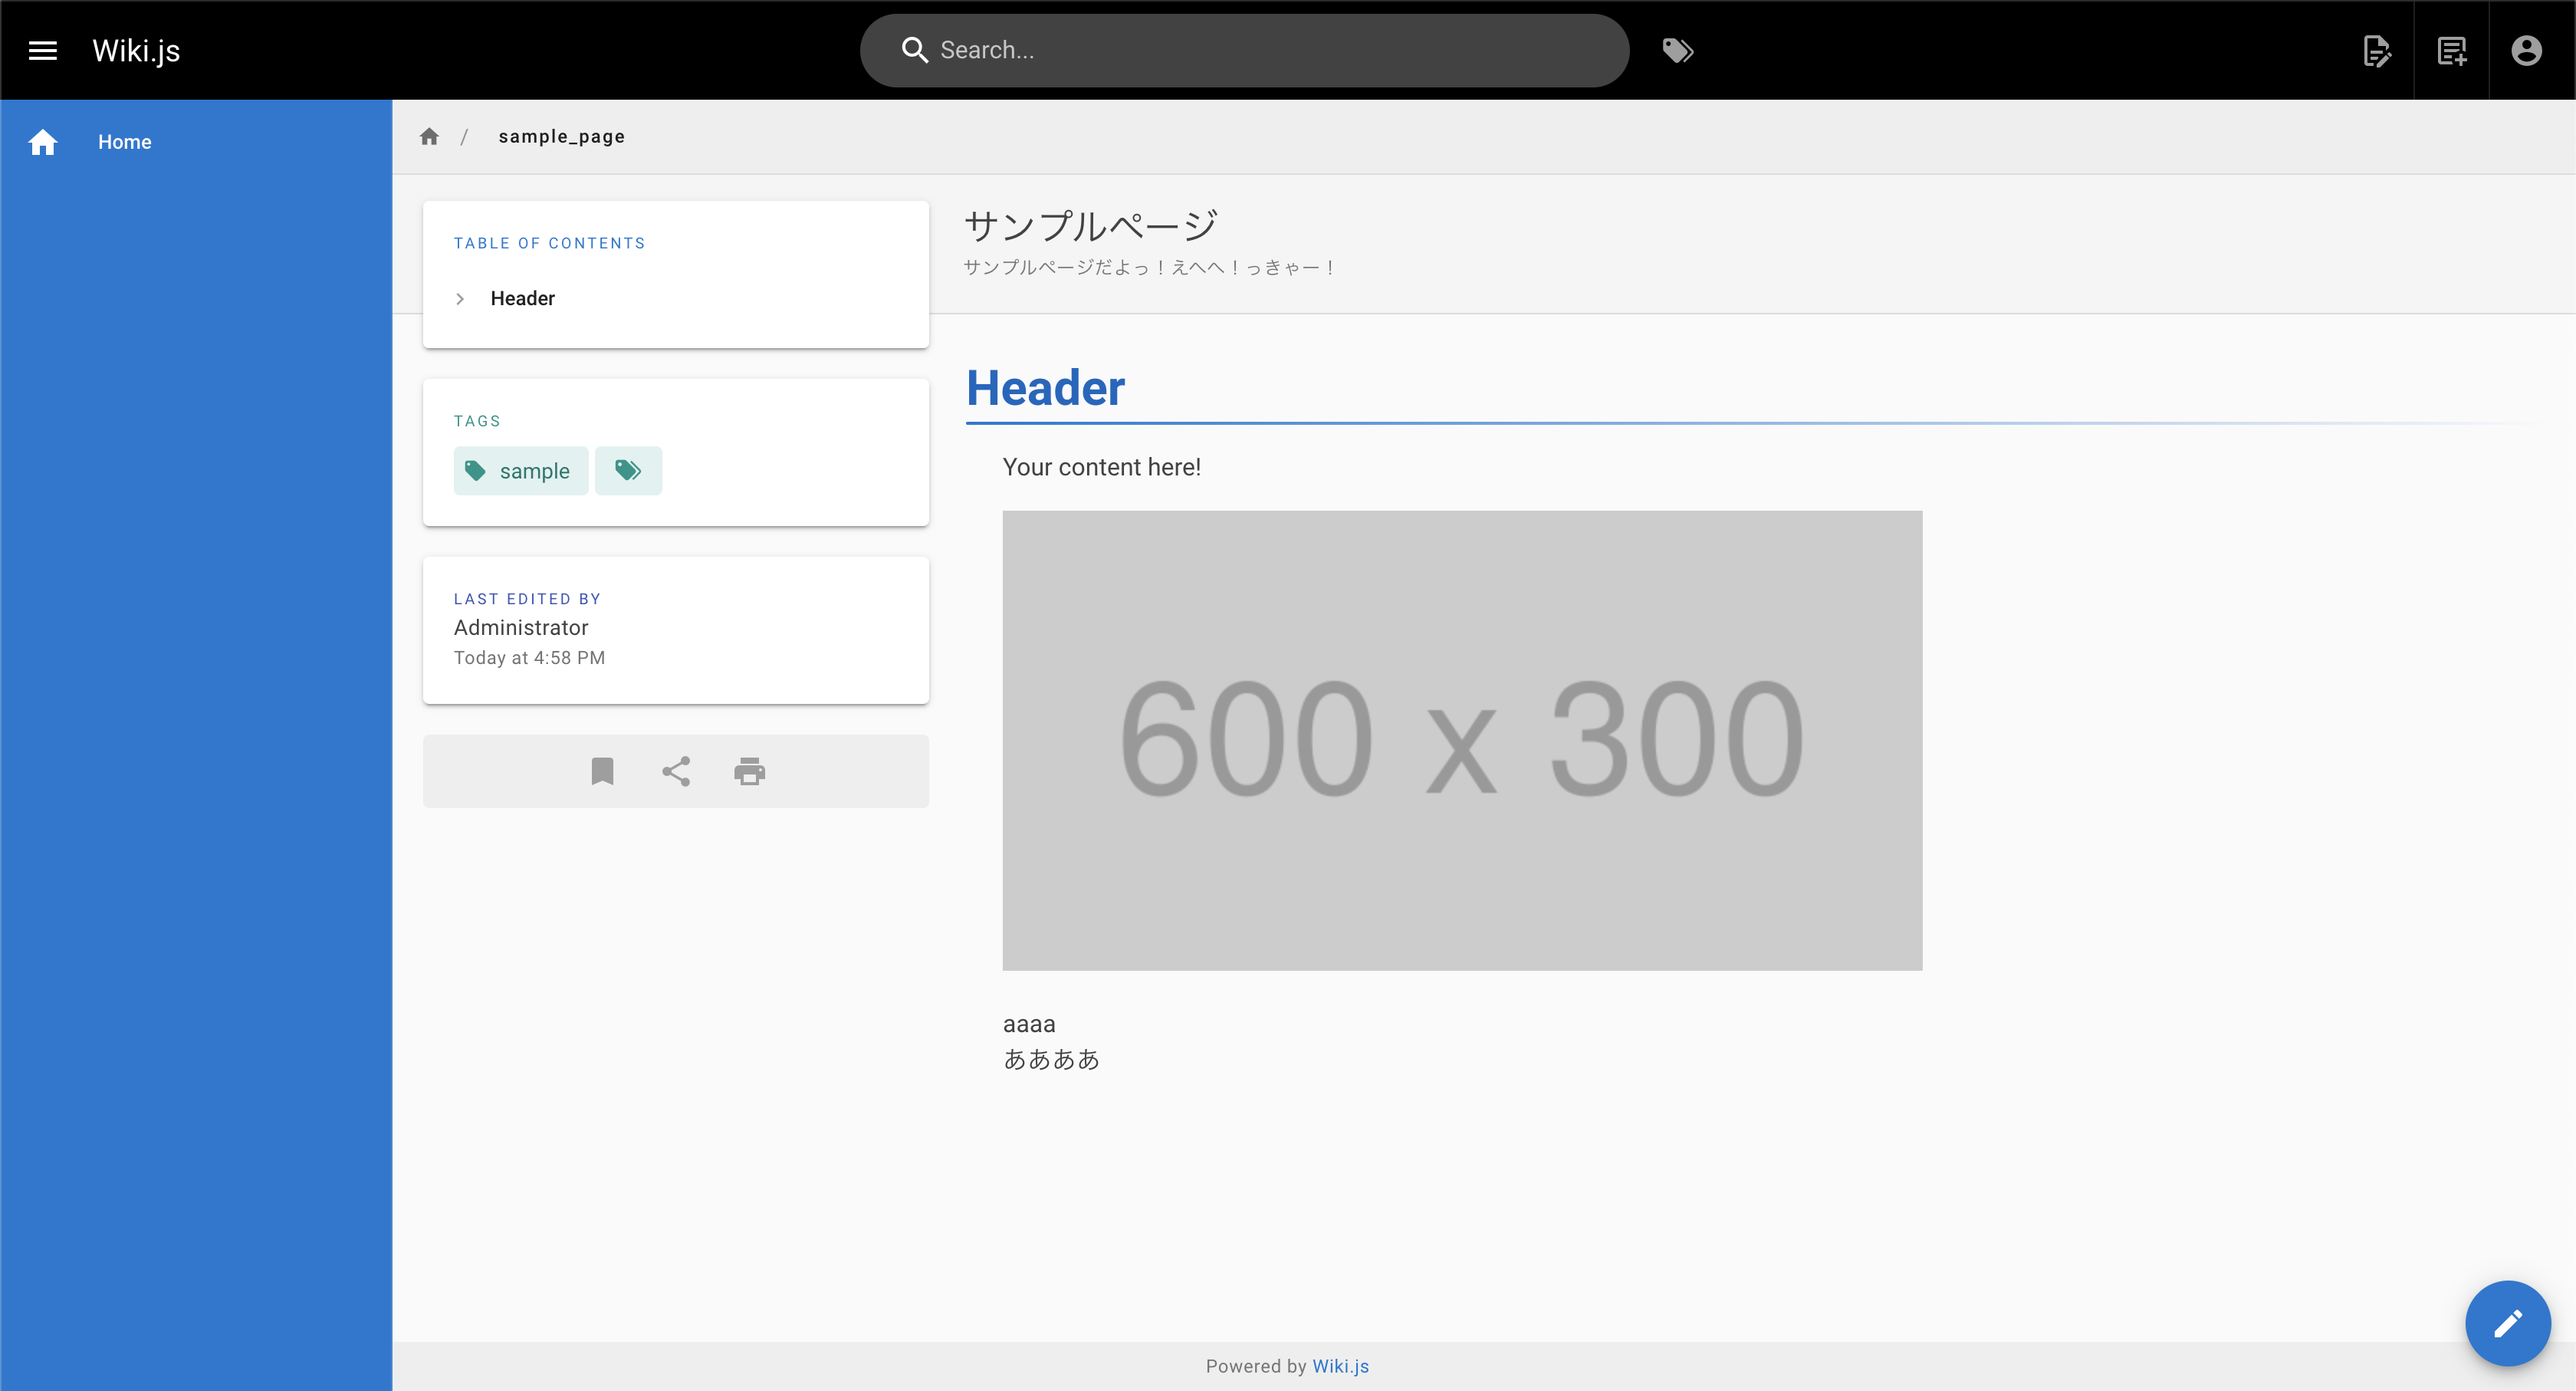This screenshot has width=2576, height=1391.
Task: Print this page icon
Action: (x=750, y=771)
